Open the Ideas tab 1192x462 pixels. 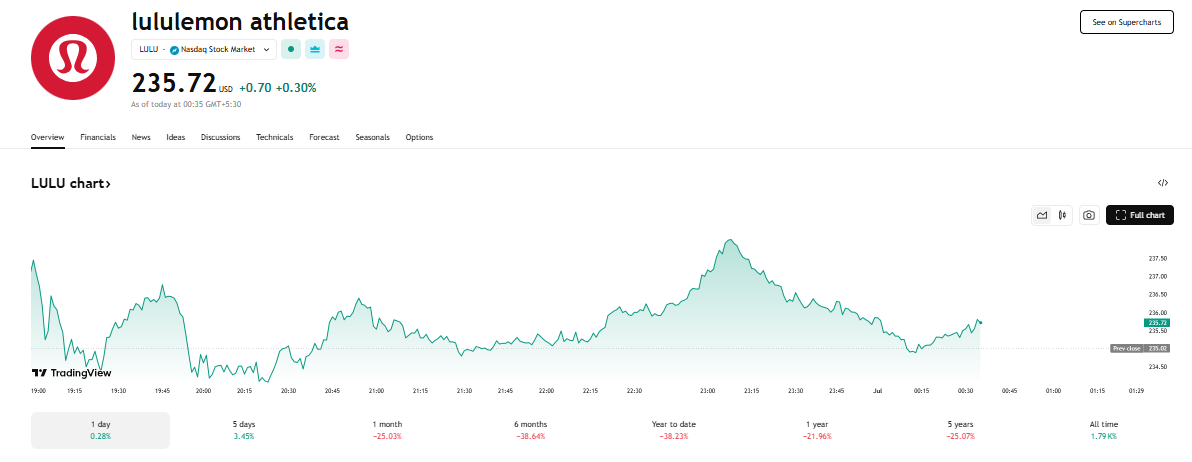click(176, 138)
